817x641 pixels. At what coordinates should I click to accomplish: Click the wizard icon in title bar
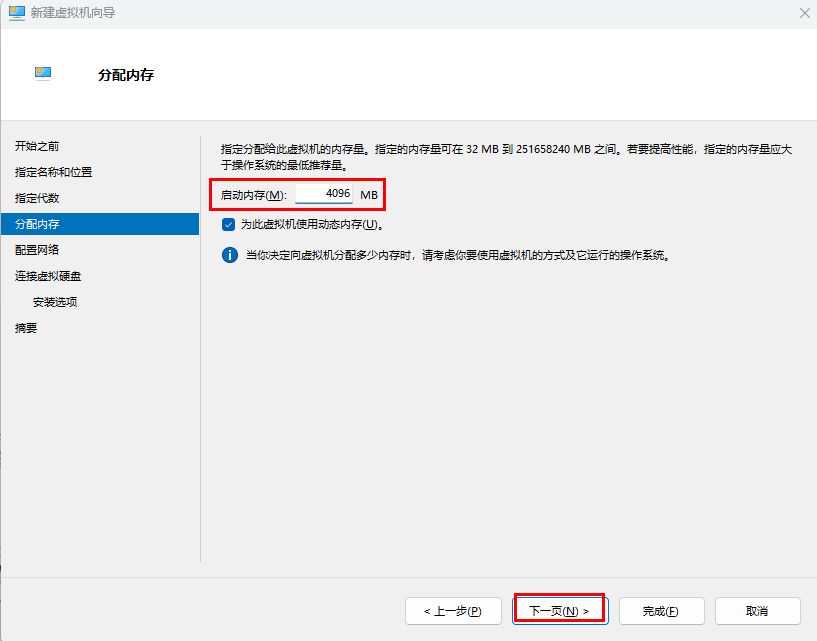coord(17,13)
